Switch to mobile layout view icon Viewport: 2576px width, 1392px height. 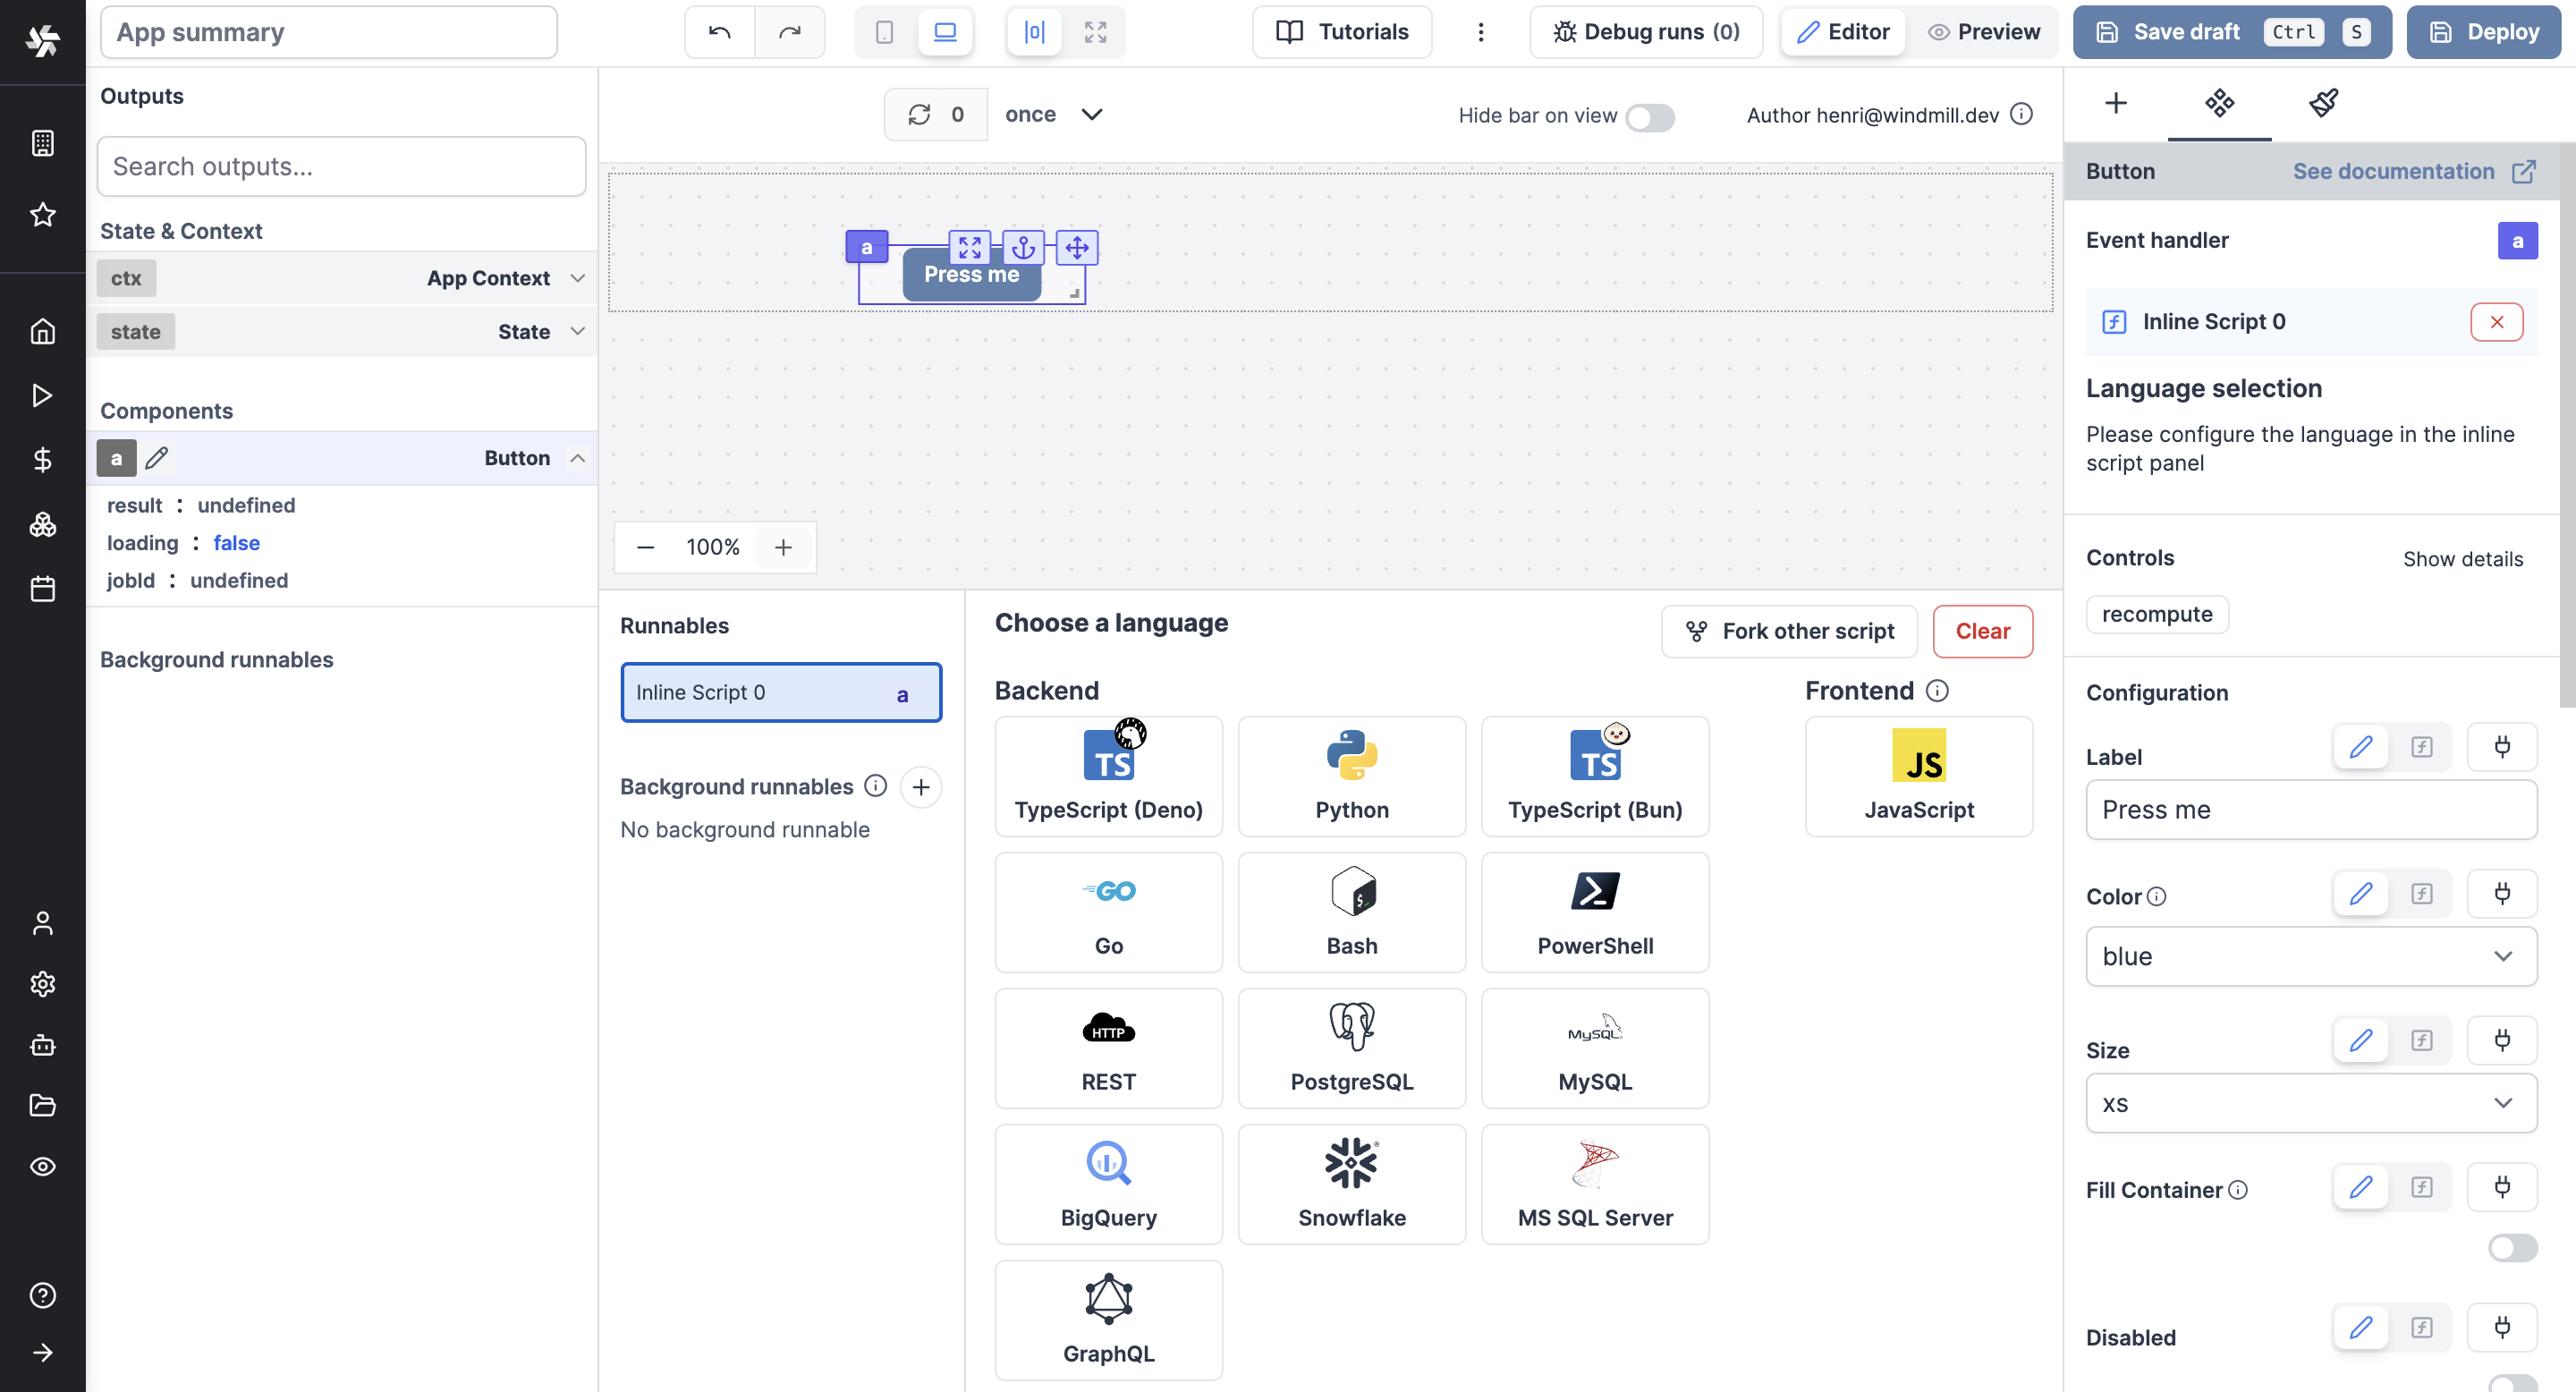click(x=884, y=32)
